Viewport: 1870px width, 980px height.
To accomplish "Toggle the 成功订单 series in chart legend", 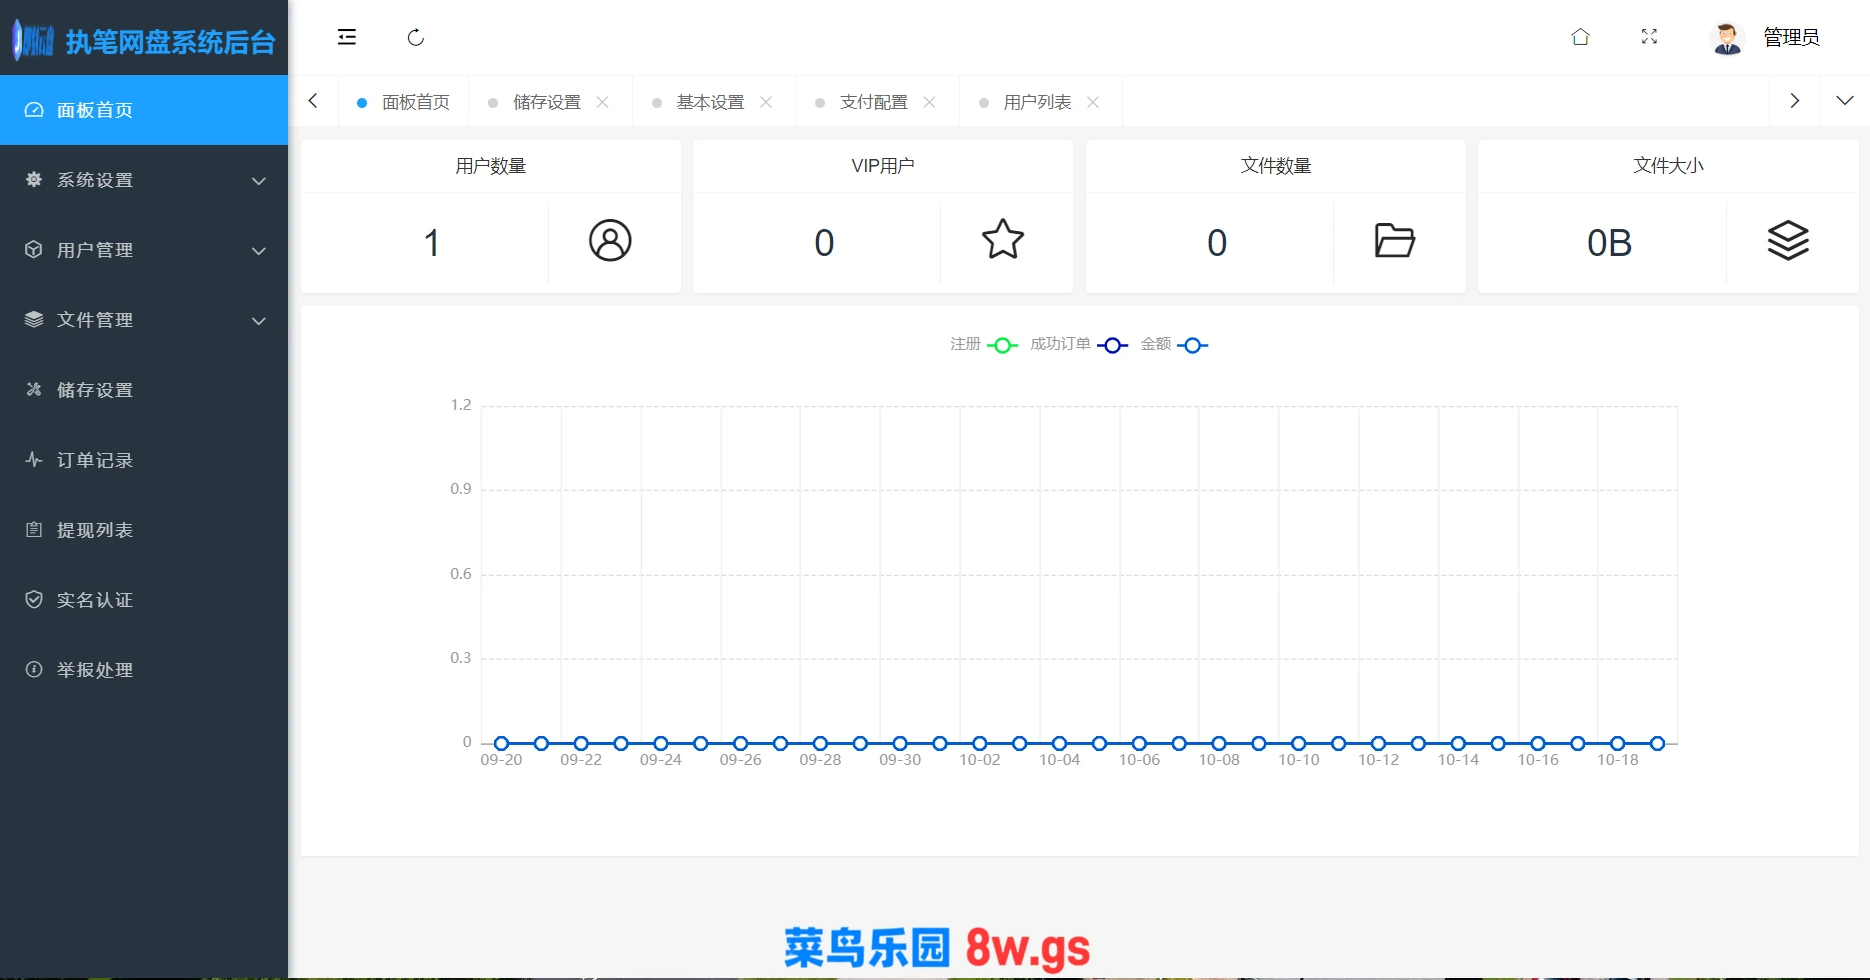I will 1079,345.
